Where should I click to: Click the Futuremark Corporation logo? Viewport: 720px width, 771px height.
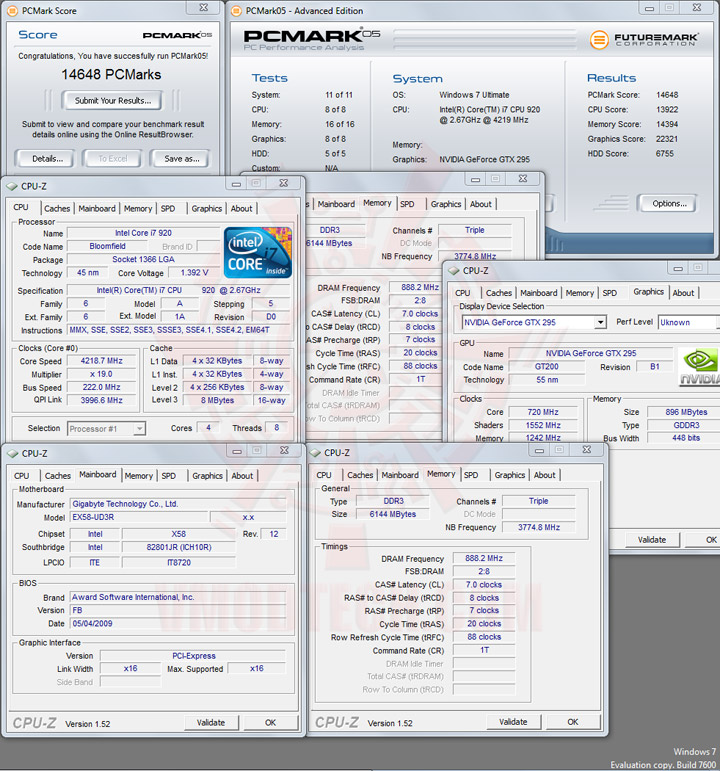pyautogui.click(x=644, y=39)
